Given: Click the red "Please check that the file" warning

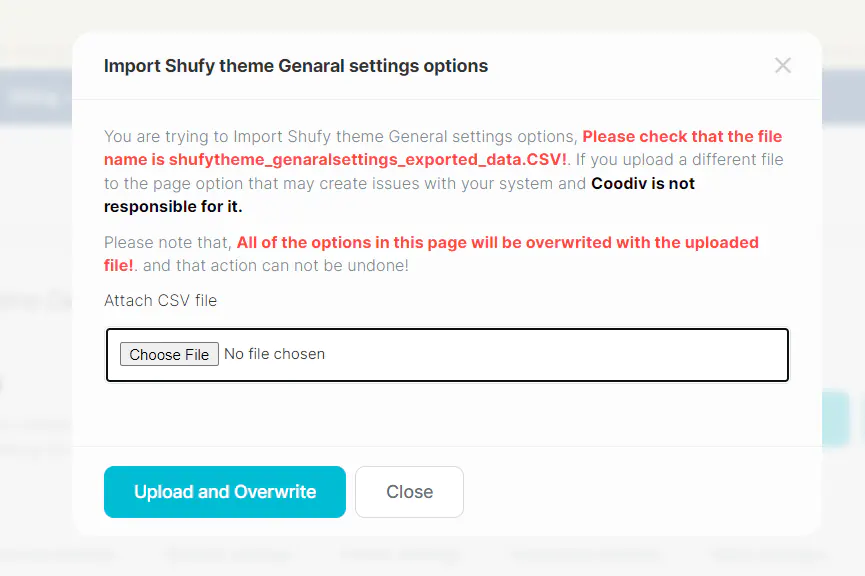Looking at the screenshot, I should pos(682,136).
